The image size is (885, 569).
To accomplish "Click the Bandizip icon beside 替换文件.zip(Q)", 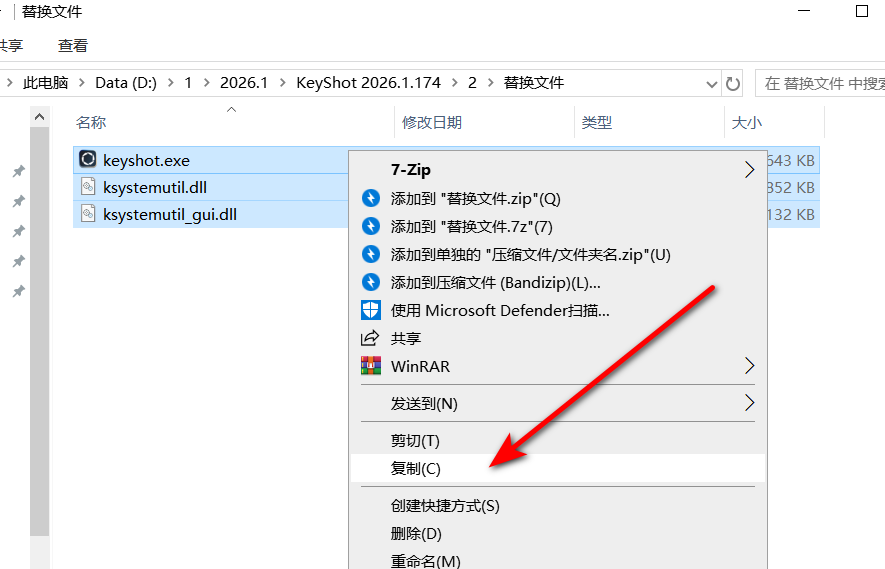I will click(x=371, y=198).
